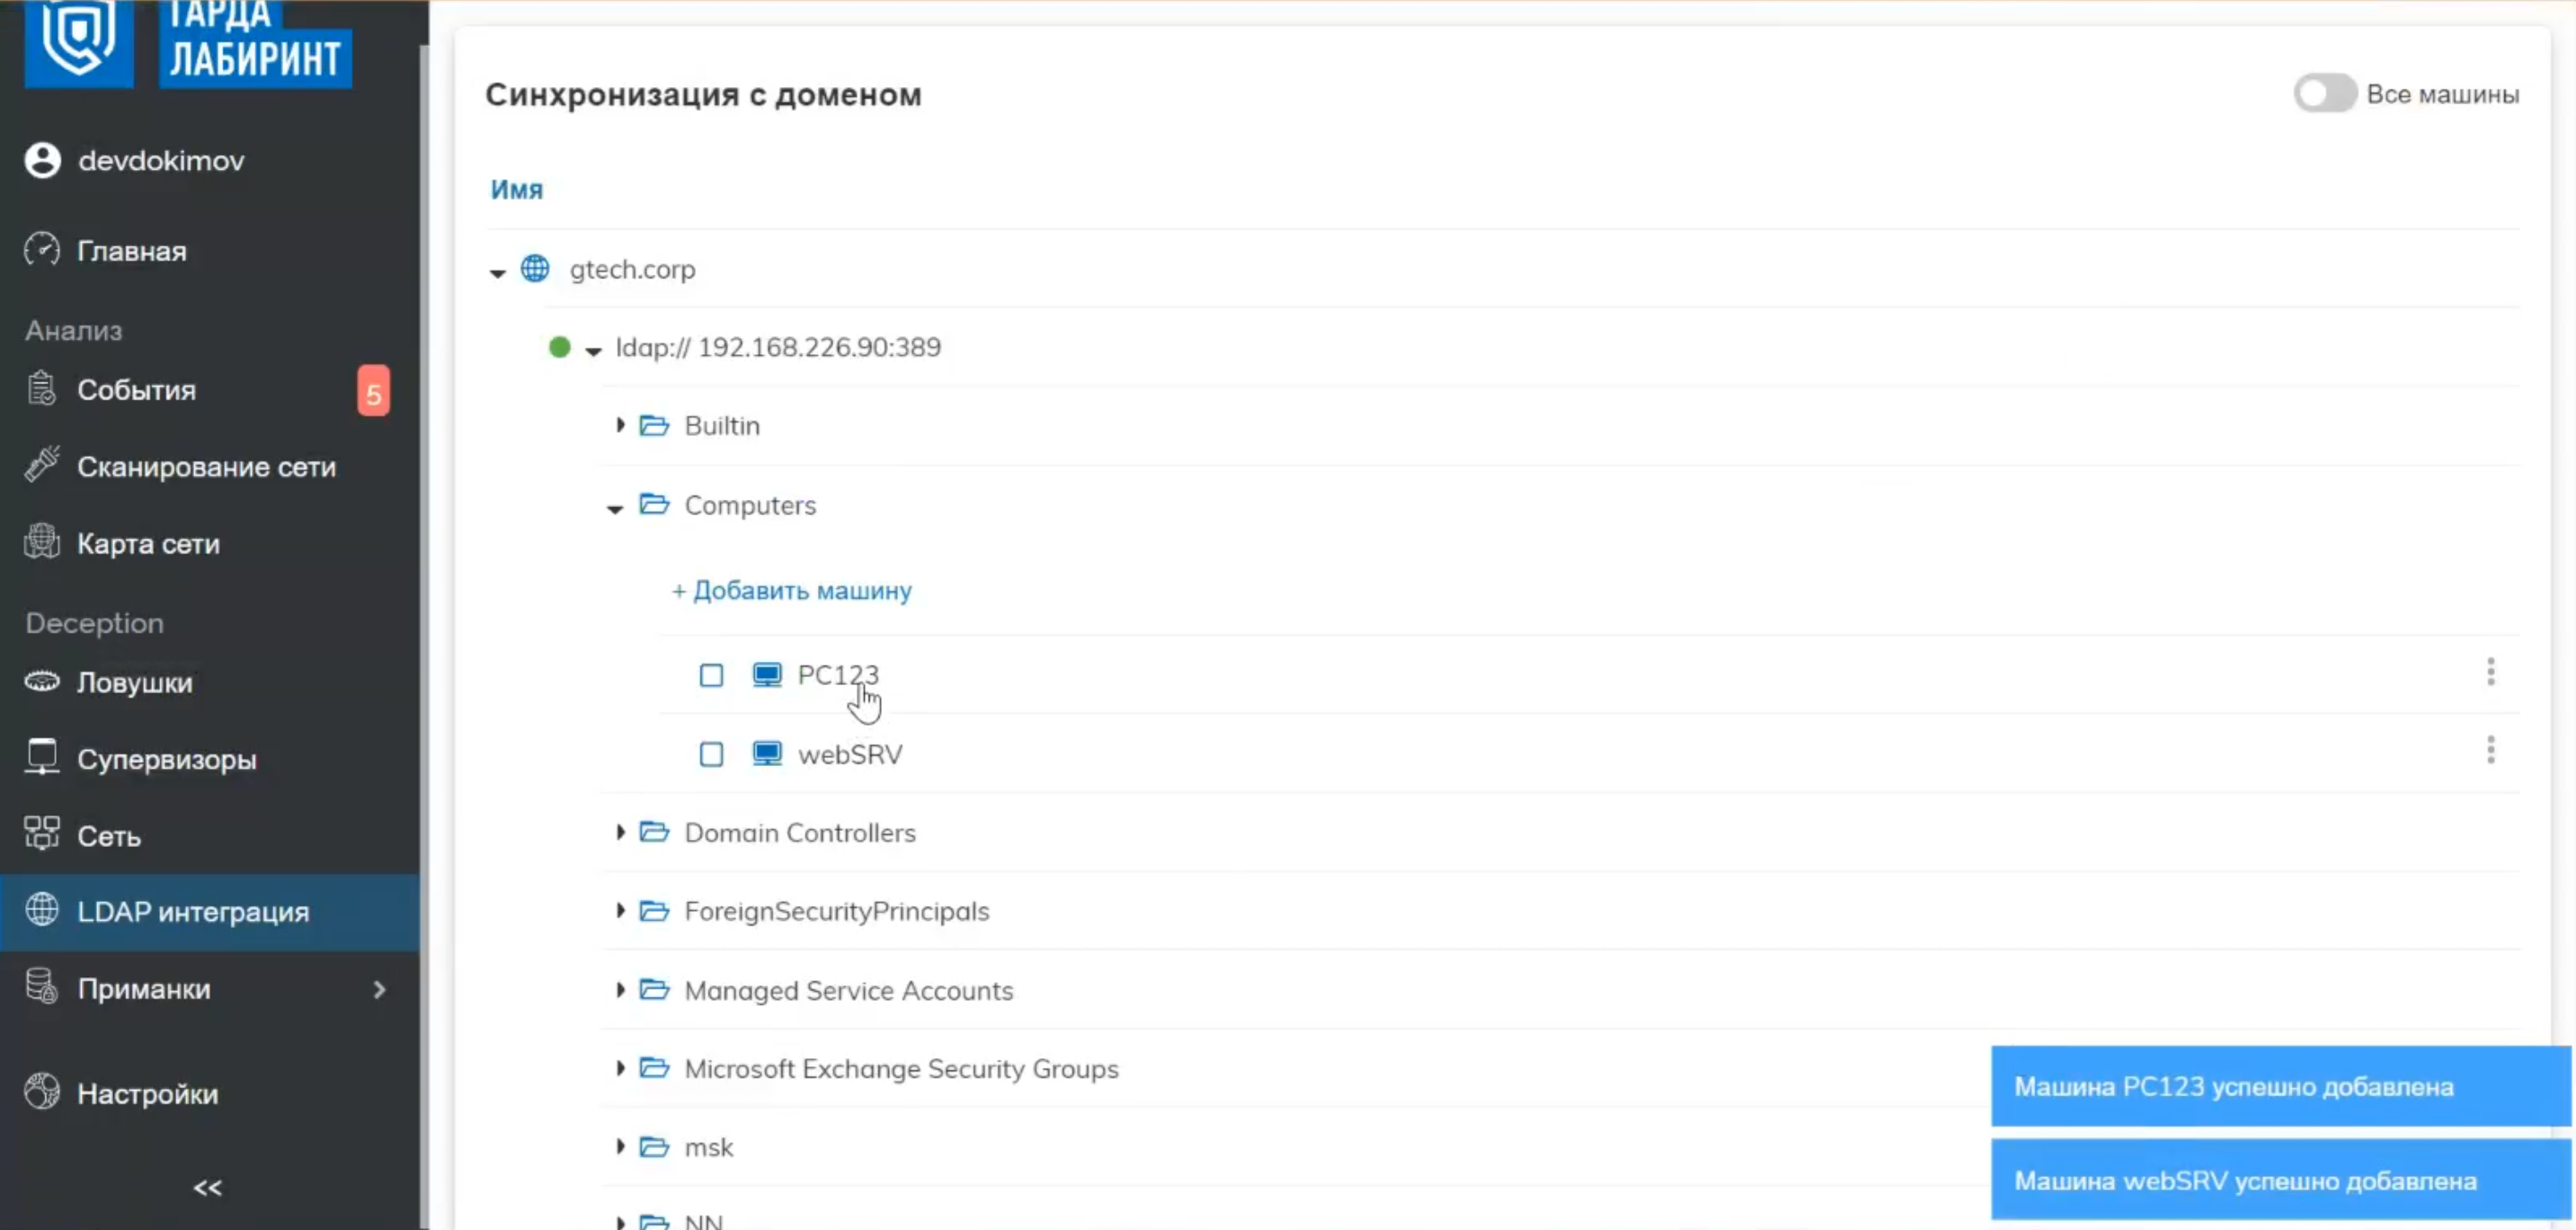
Task: Toggle the Все машины switch
Action: point(2324,94)
